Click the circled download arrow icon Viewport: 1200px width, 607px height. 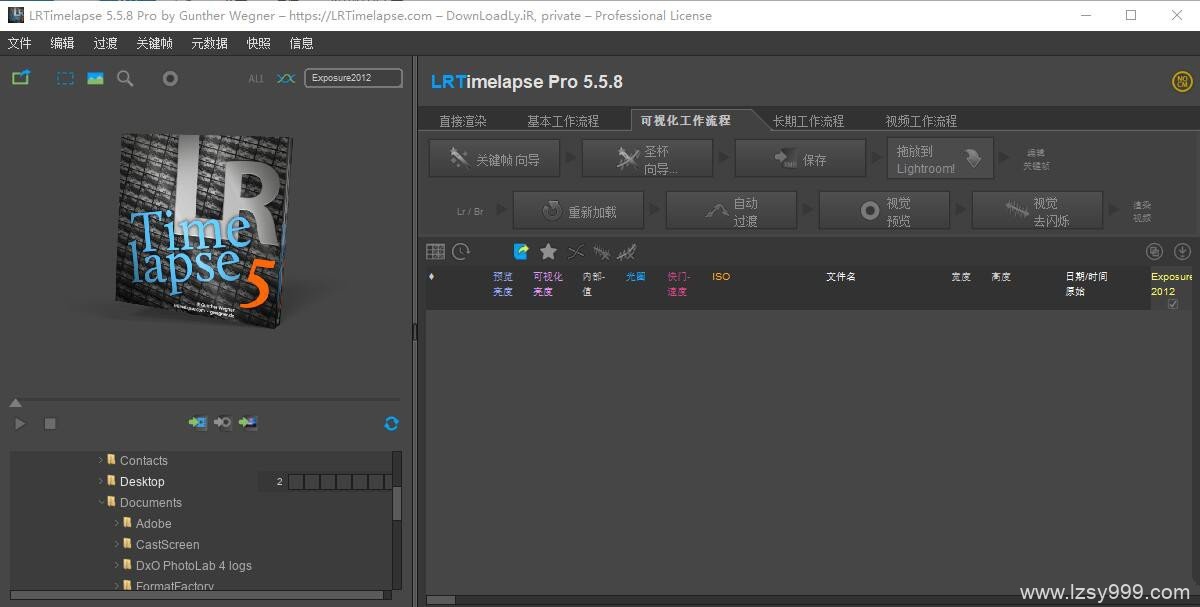tap(1181, 252)
